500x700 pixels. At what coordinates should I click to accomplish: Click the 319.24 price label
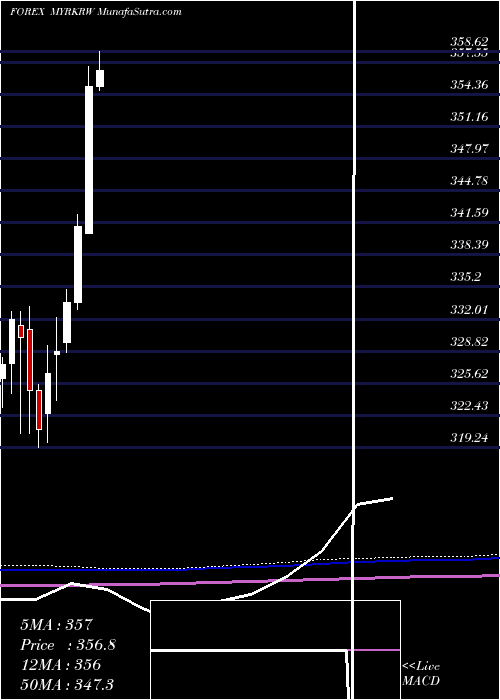(469, 438)
